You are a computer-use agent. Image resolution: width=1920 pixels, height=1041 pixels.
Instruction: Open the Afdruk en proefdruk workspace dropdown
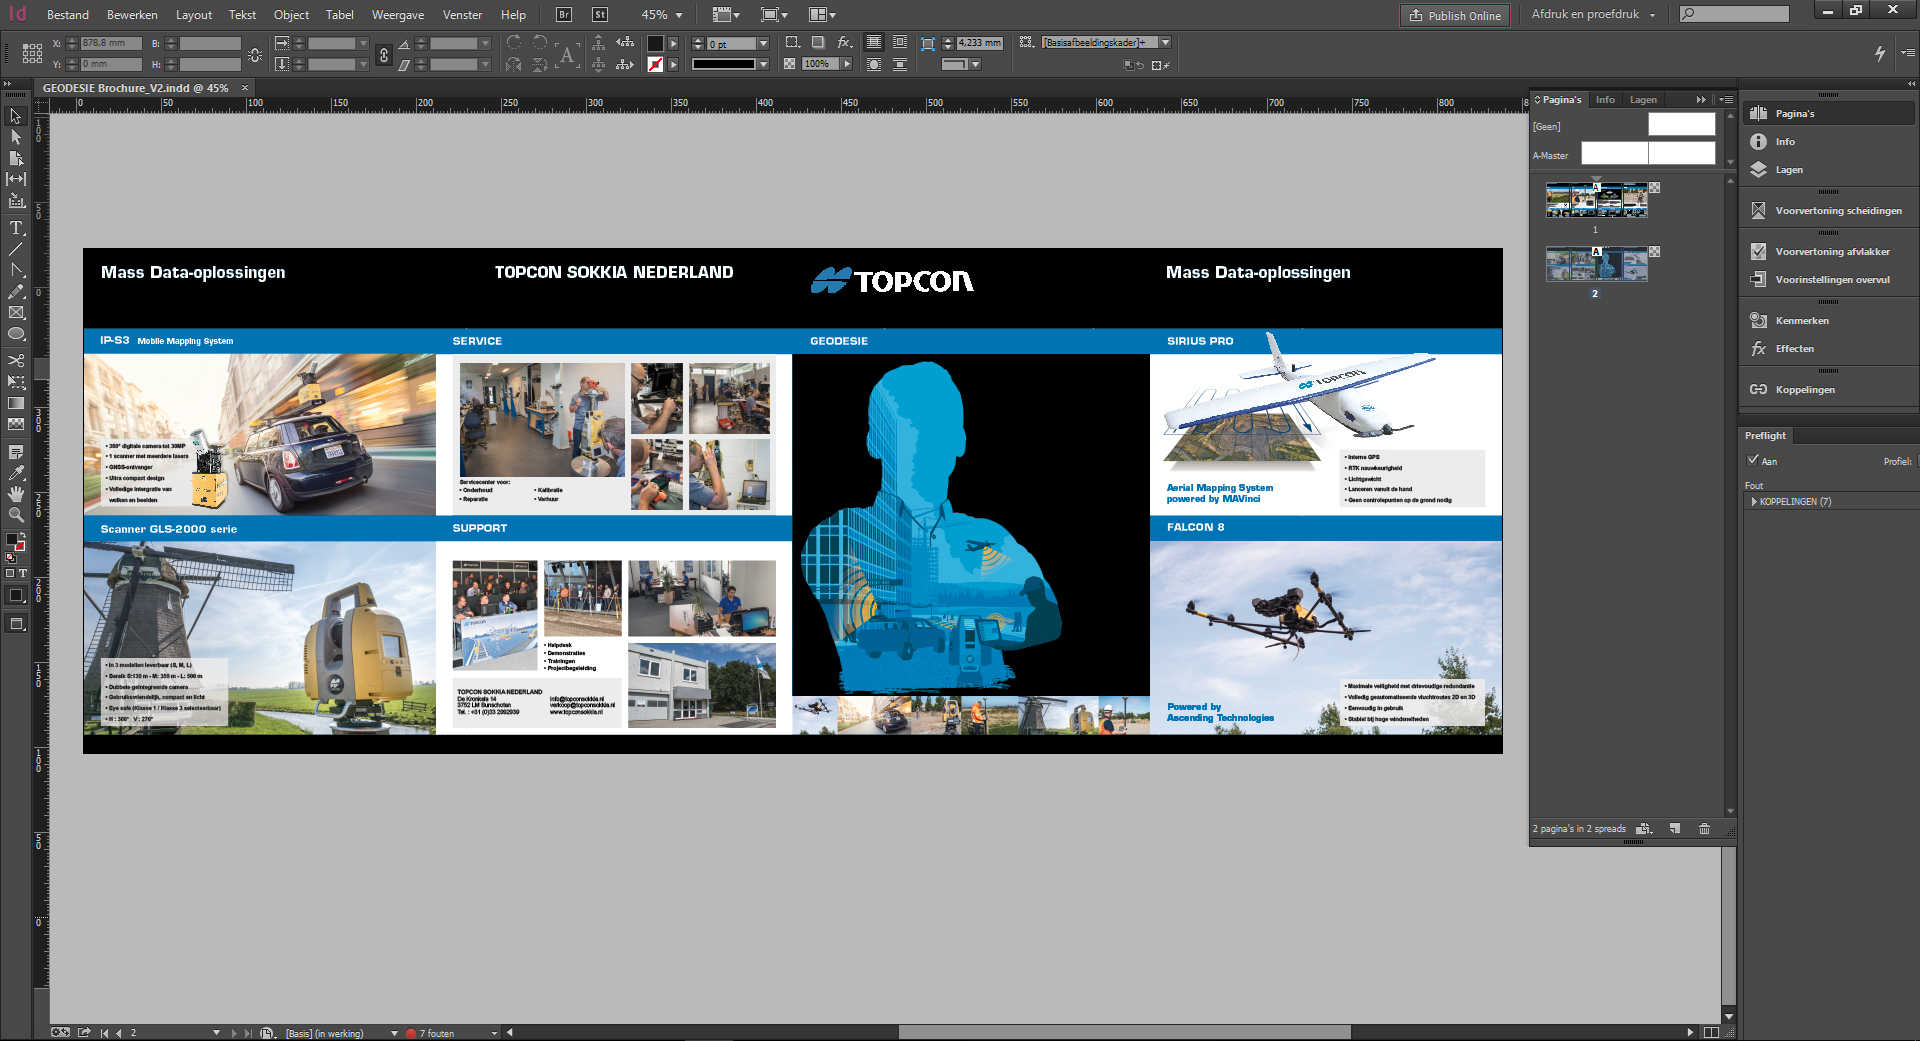coord(1594,15)
